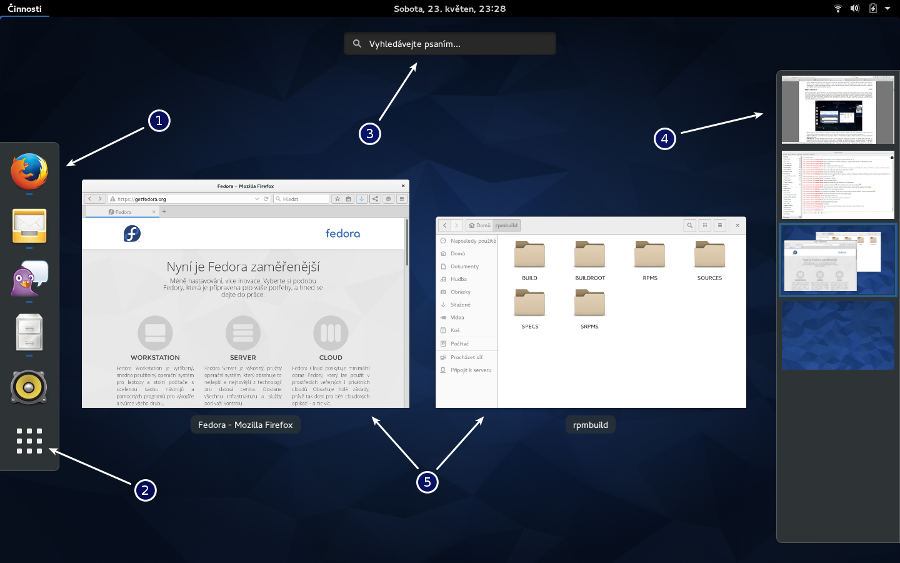
Task: Launch Rhythmbox speaker icon in dash
Action: pyautogui.click(x=30, y=386)
